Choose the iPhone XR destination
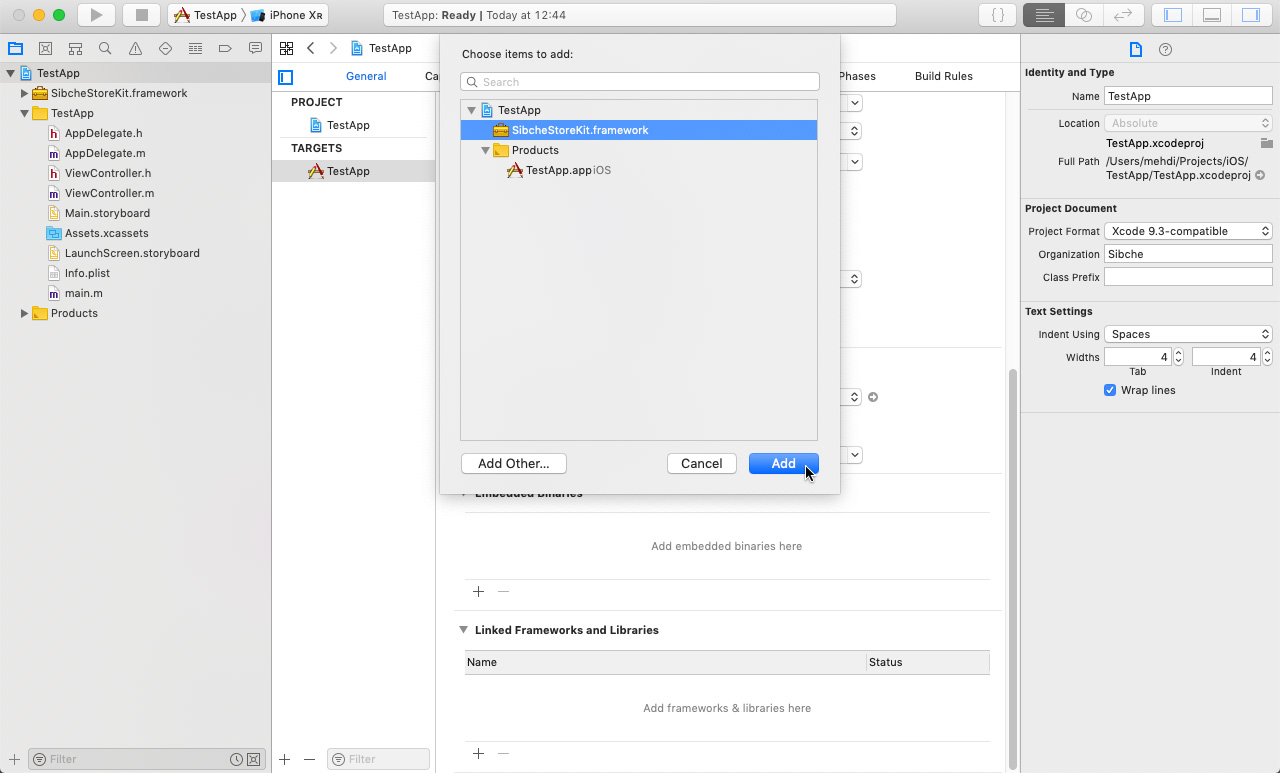Screen dimensions: 1280x773 click(x=287, y=15)
